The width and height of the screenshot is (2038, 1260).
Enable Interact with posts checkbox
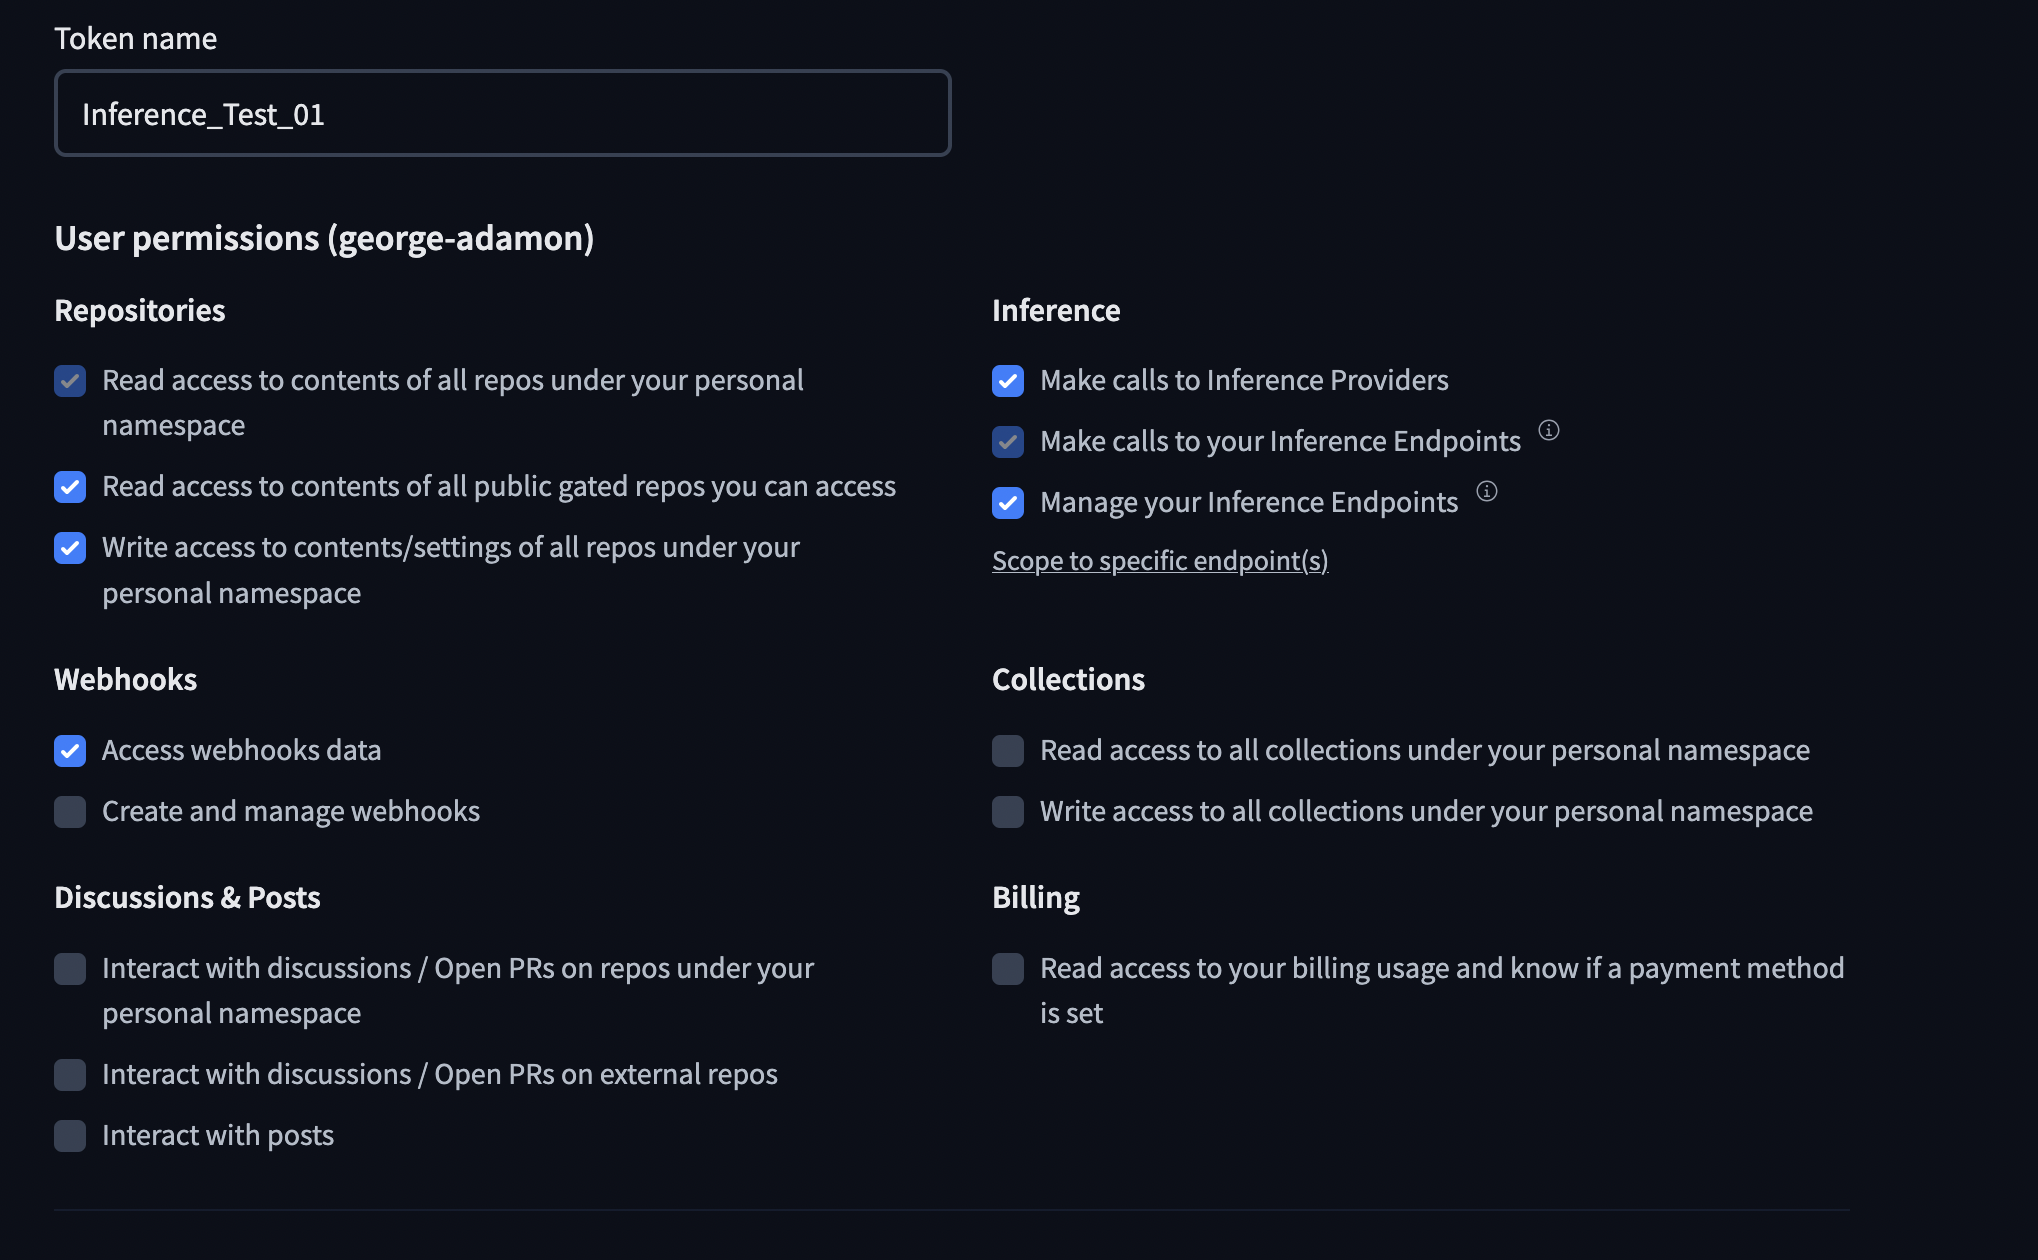coord(70,1136)
